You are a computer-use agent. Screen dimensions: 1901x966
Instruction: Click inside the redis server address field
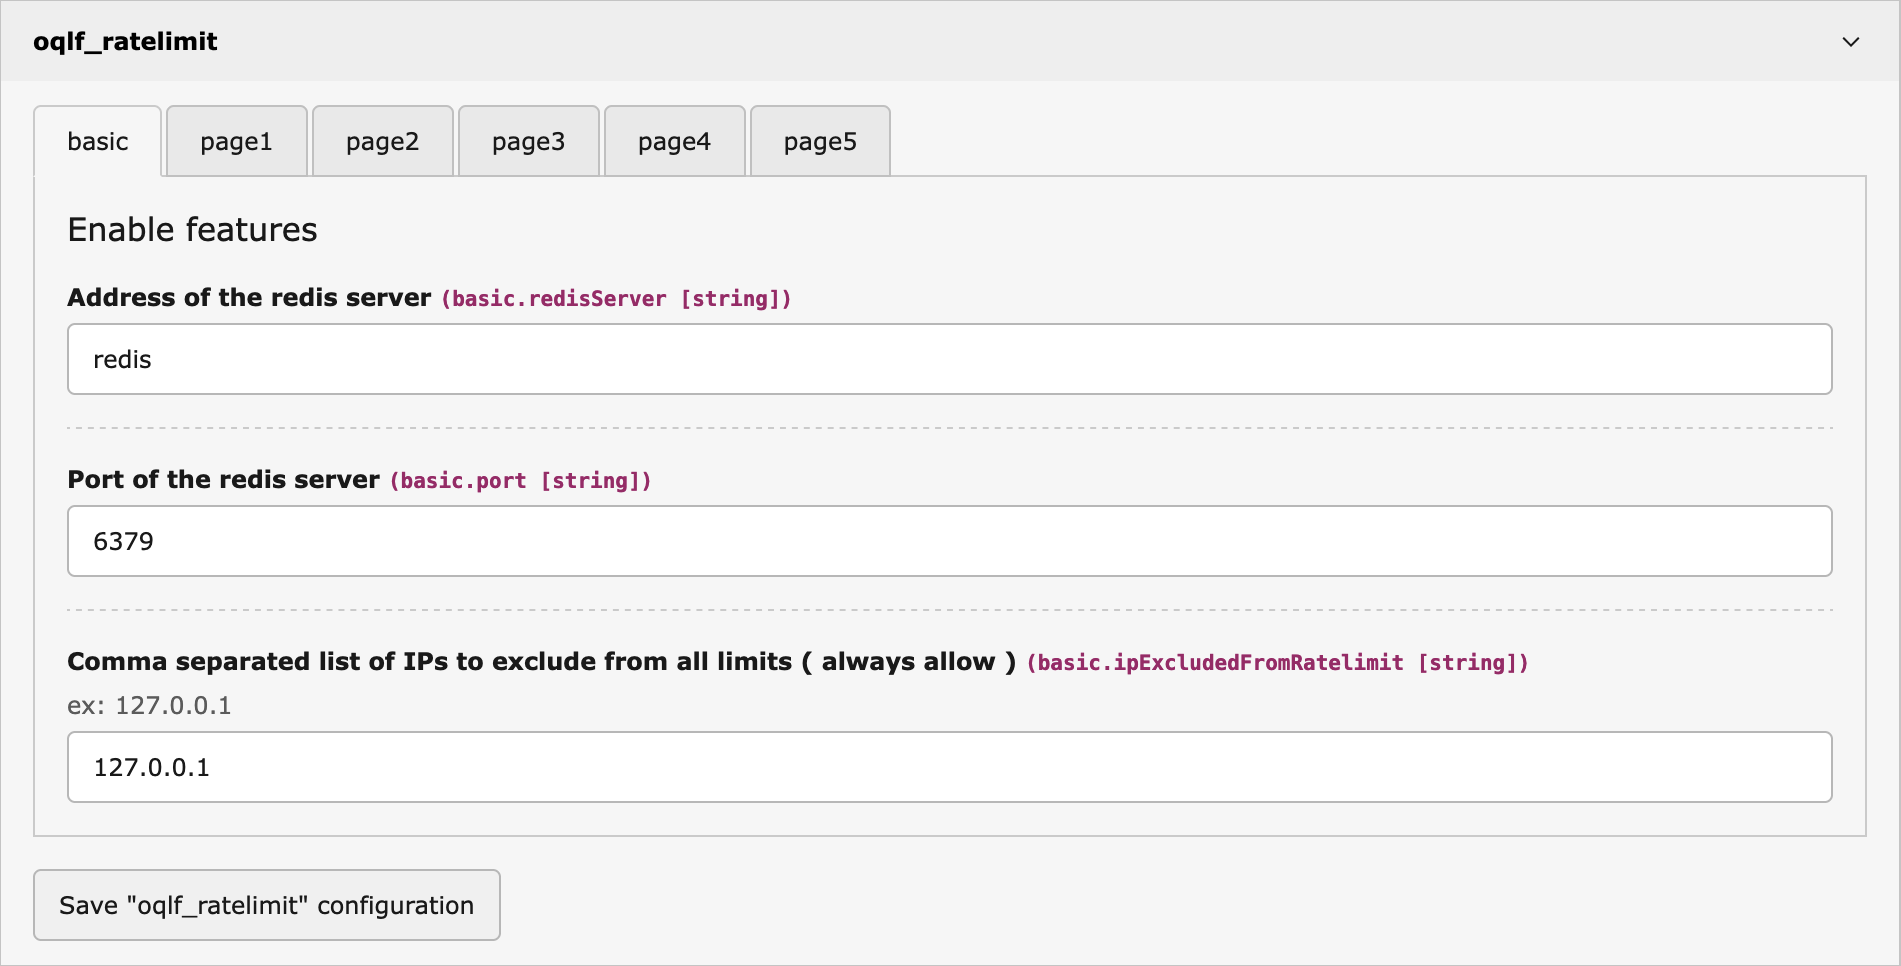pos(948,359)
